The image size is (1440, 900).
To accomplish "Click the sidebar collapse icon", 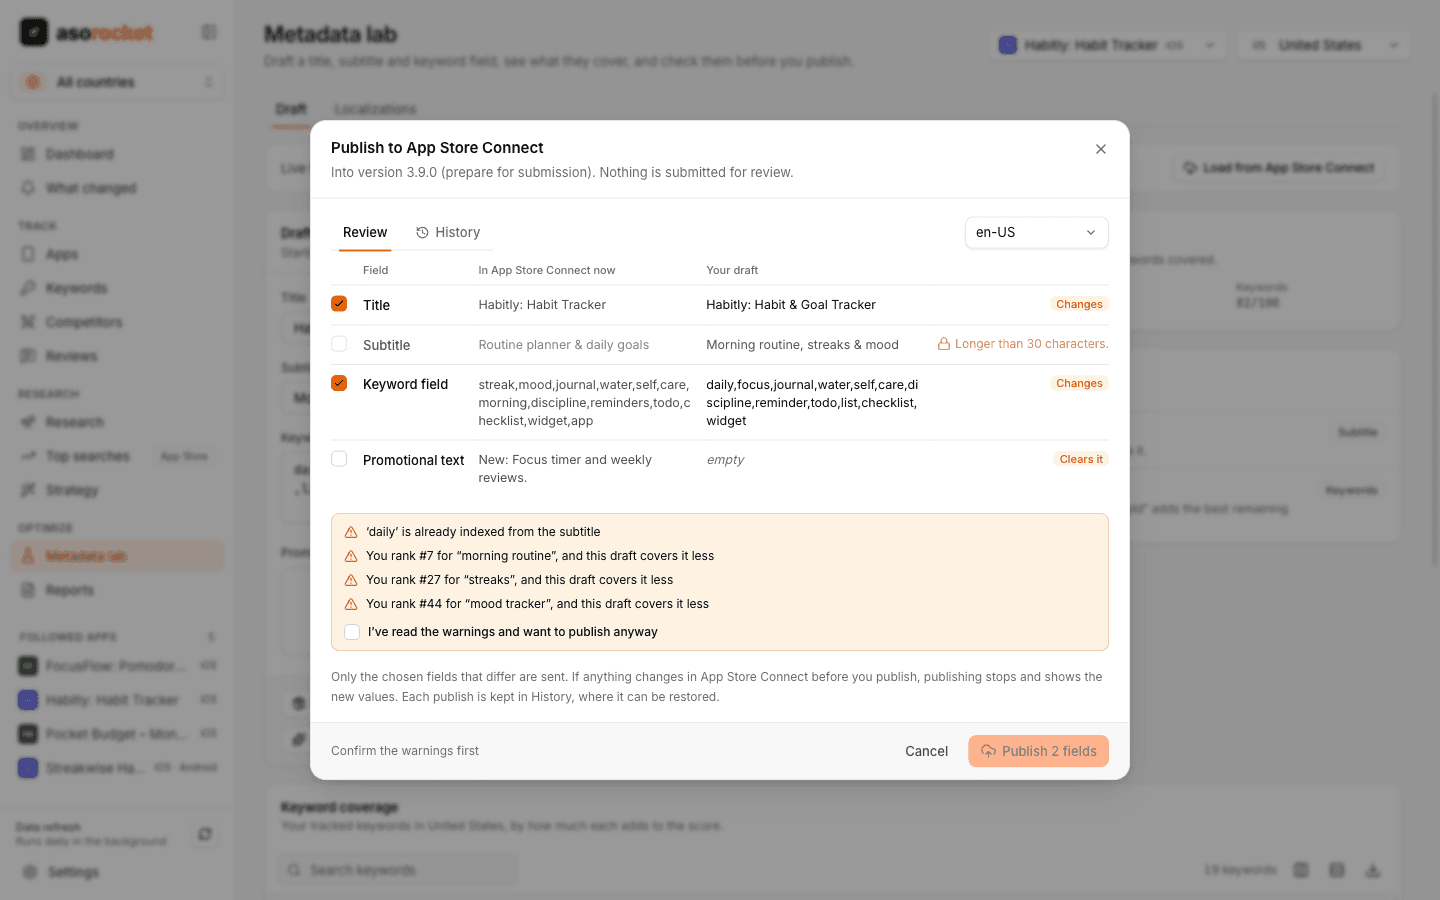I will tap(209, 32).
